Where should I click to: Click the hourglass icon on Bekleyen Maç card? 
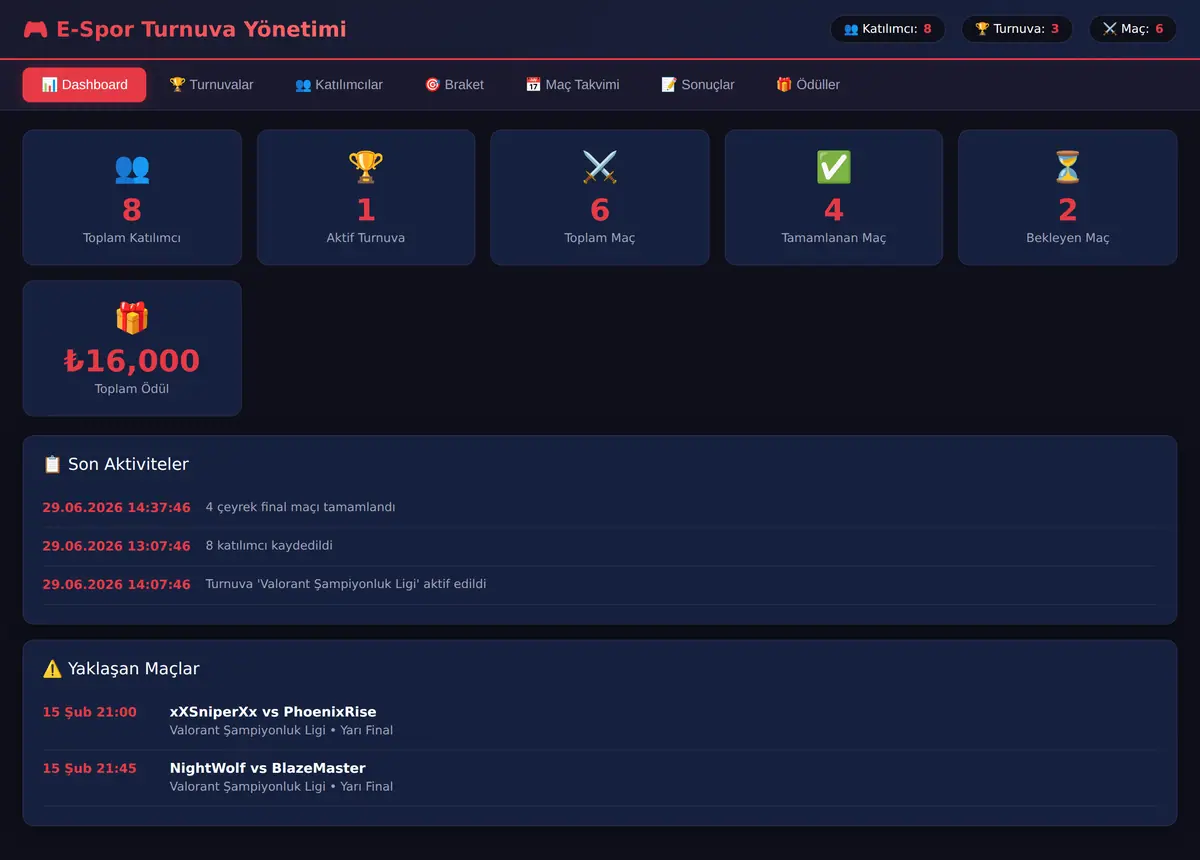pyautogui.click(x=1068, y=167)
